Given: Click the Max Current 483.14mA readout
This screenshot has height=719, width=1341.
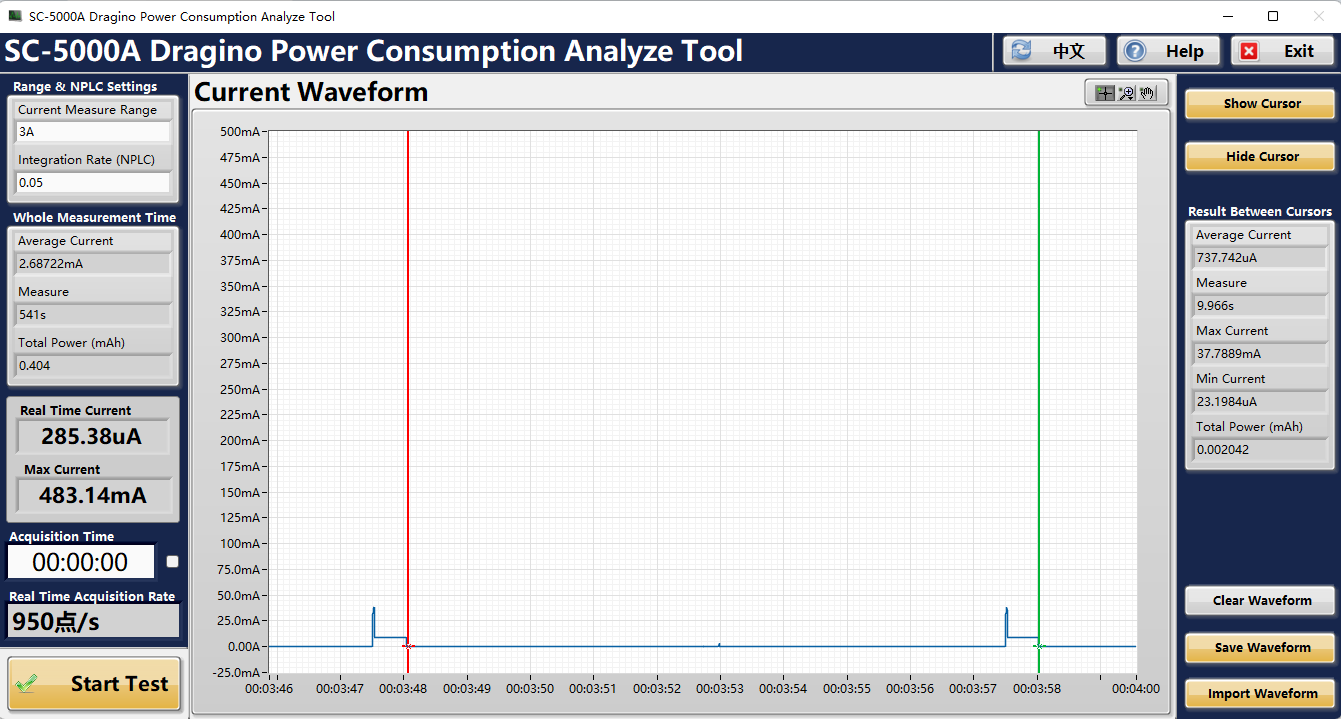Looking at the screenshot, I should tap(93, 495).
